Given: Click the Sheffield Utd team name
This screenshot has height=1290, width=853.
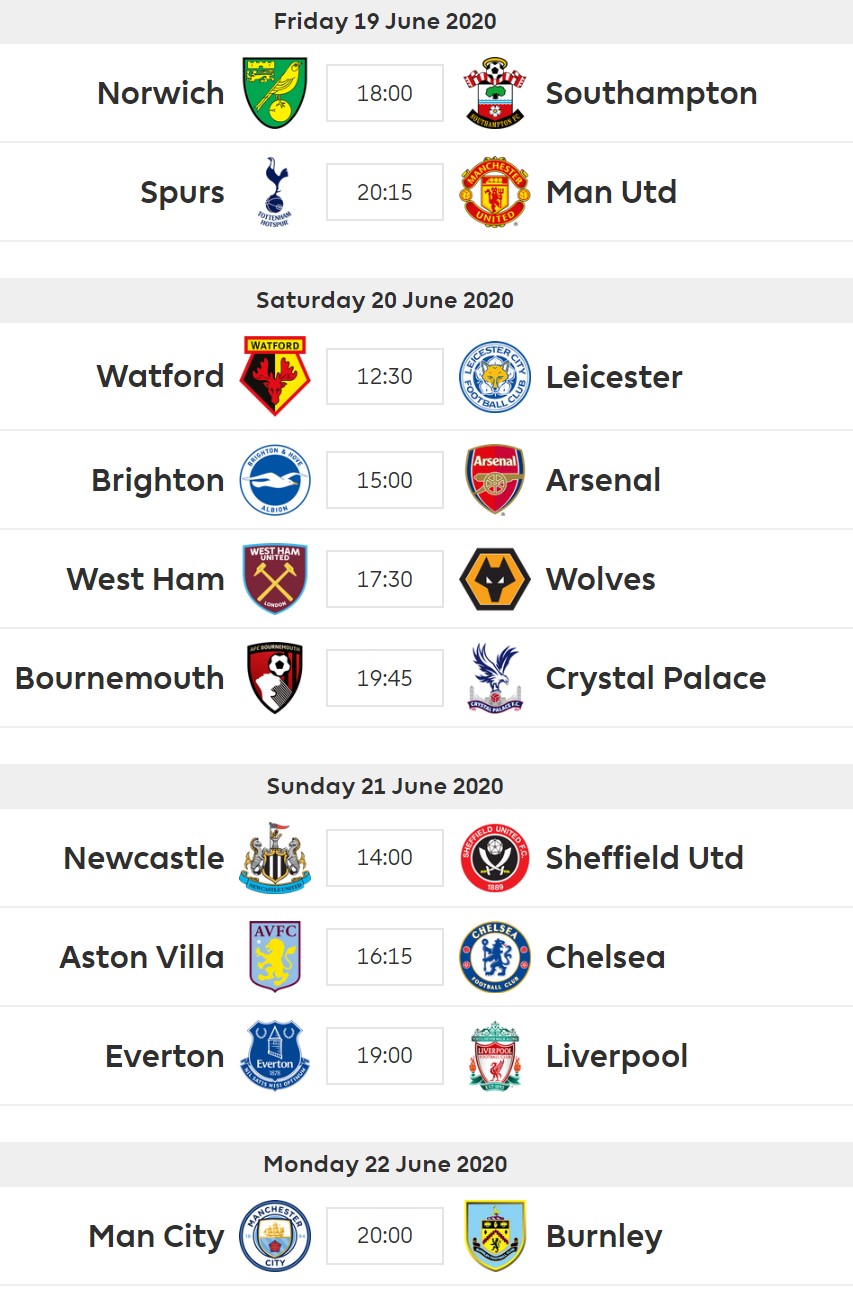Looking at the screenshot, I should (644, 858).
